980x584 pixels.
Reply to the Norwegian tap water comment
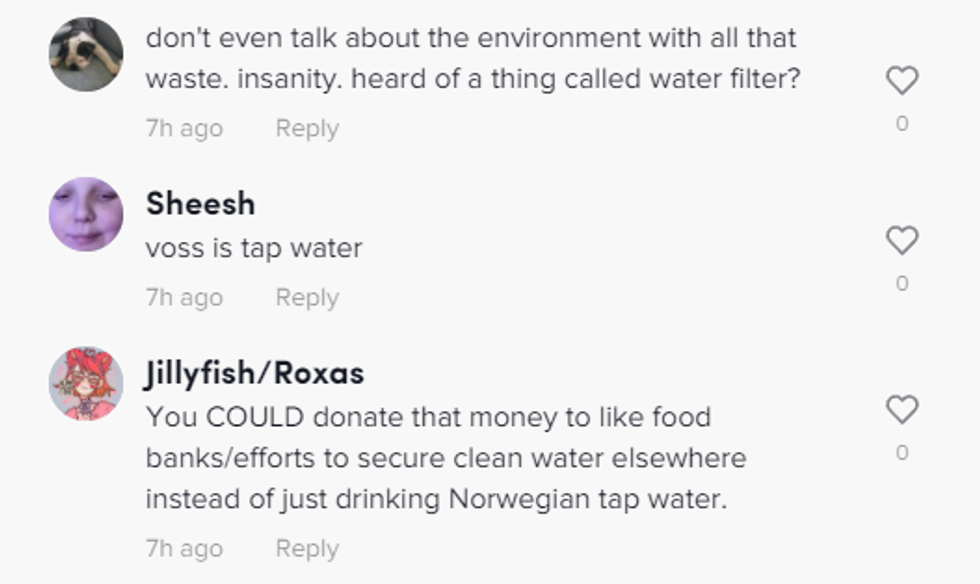tap(307, 548)
